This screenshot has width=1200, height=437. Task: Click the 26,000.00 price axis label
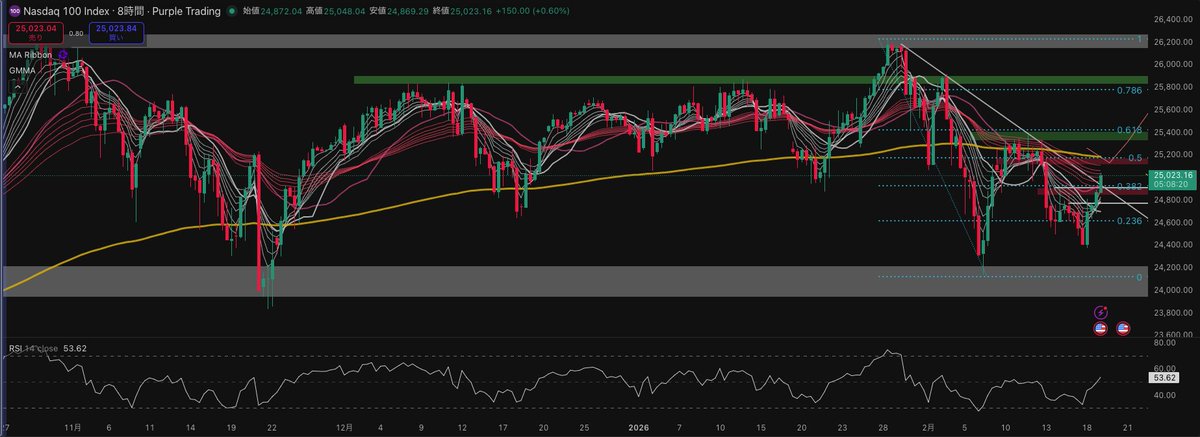click(1174, 64)
